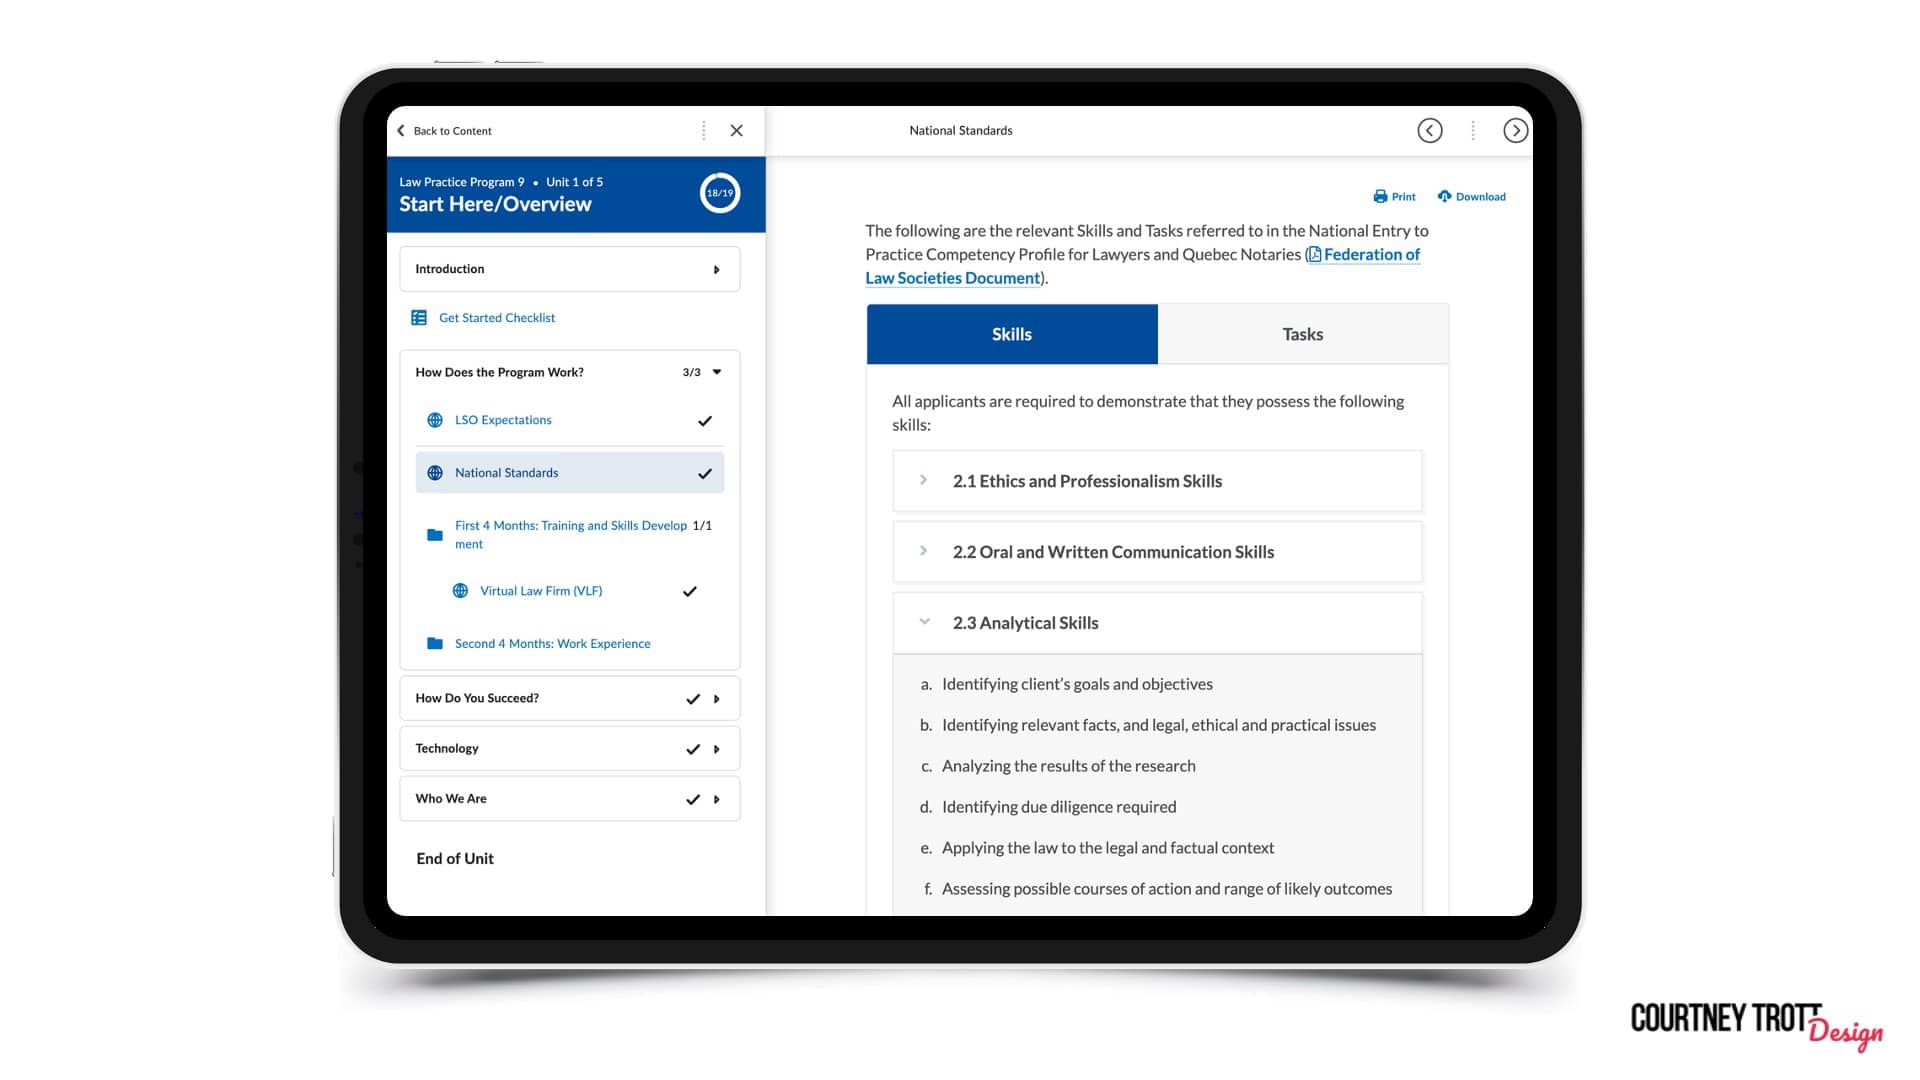Viewport: 1920px width, 1080px height.
Task: Open Get Started Checklist link
Action: coord(497,318)
